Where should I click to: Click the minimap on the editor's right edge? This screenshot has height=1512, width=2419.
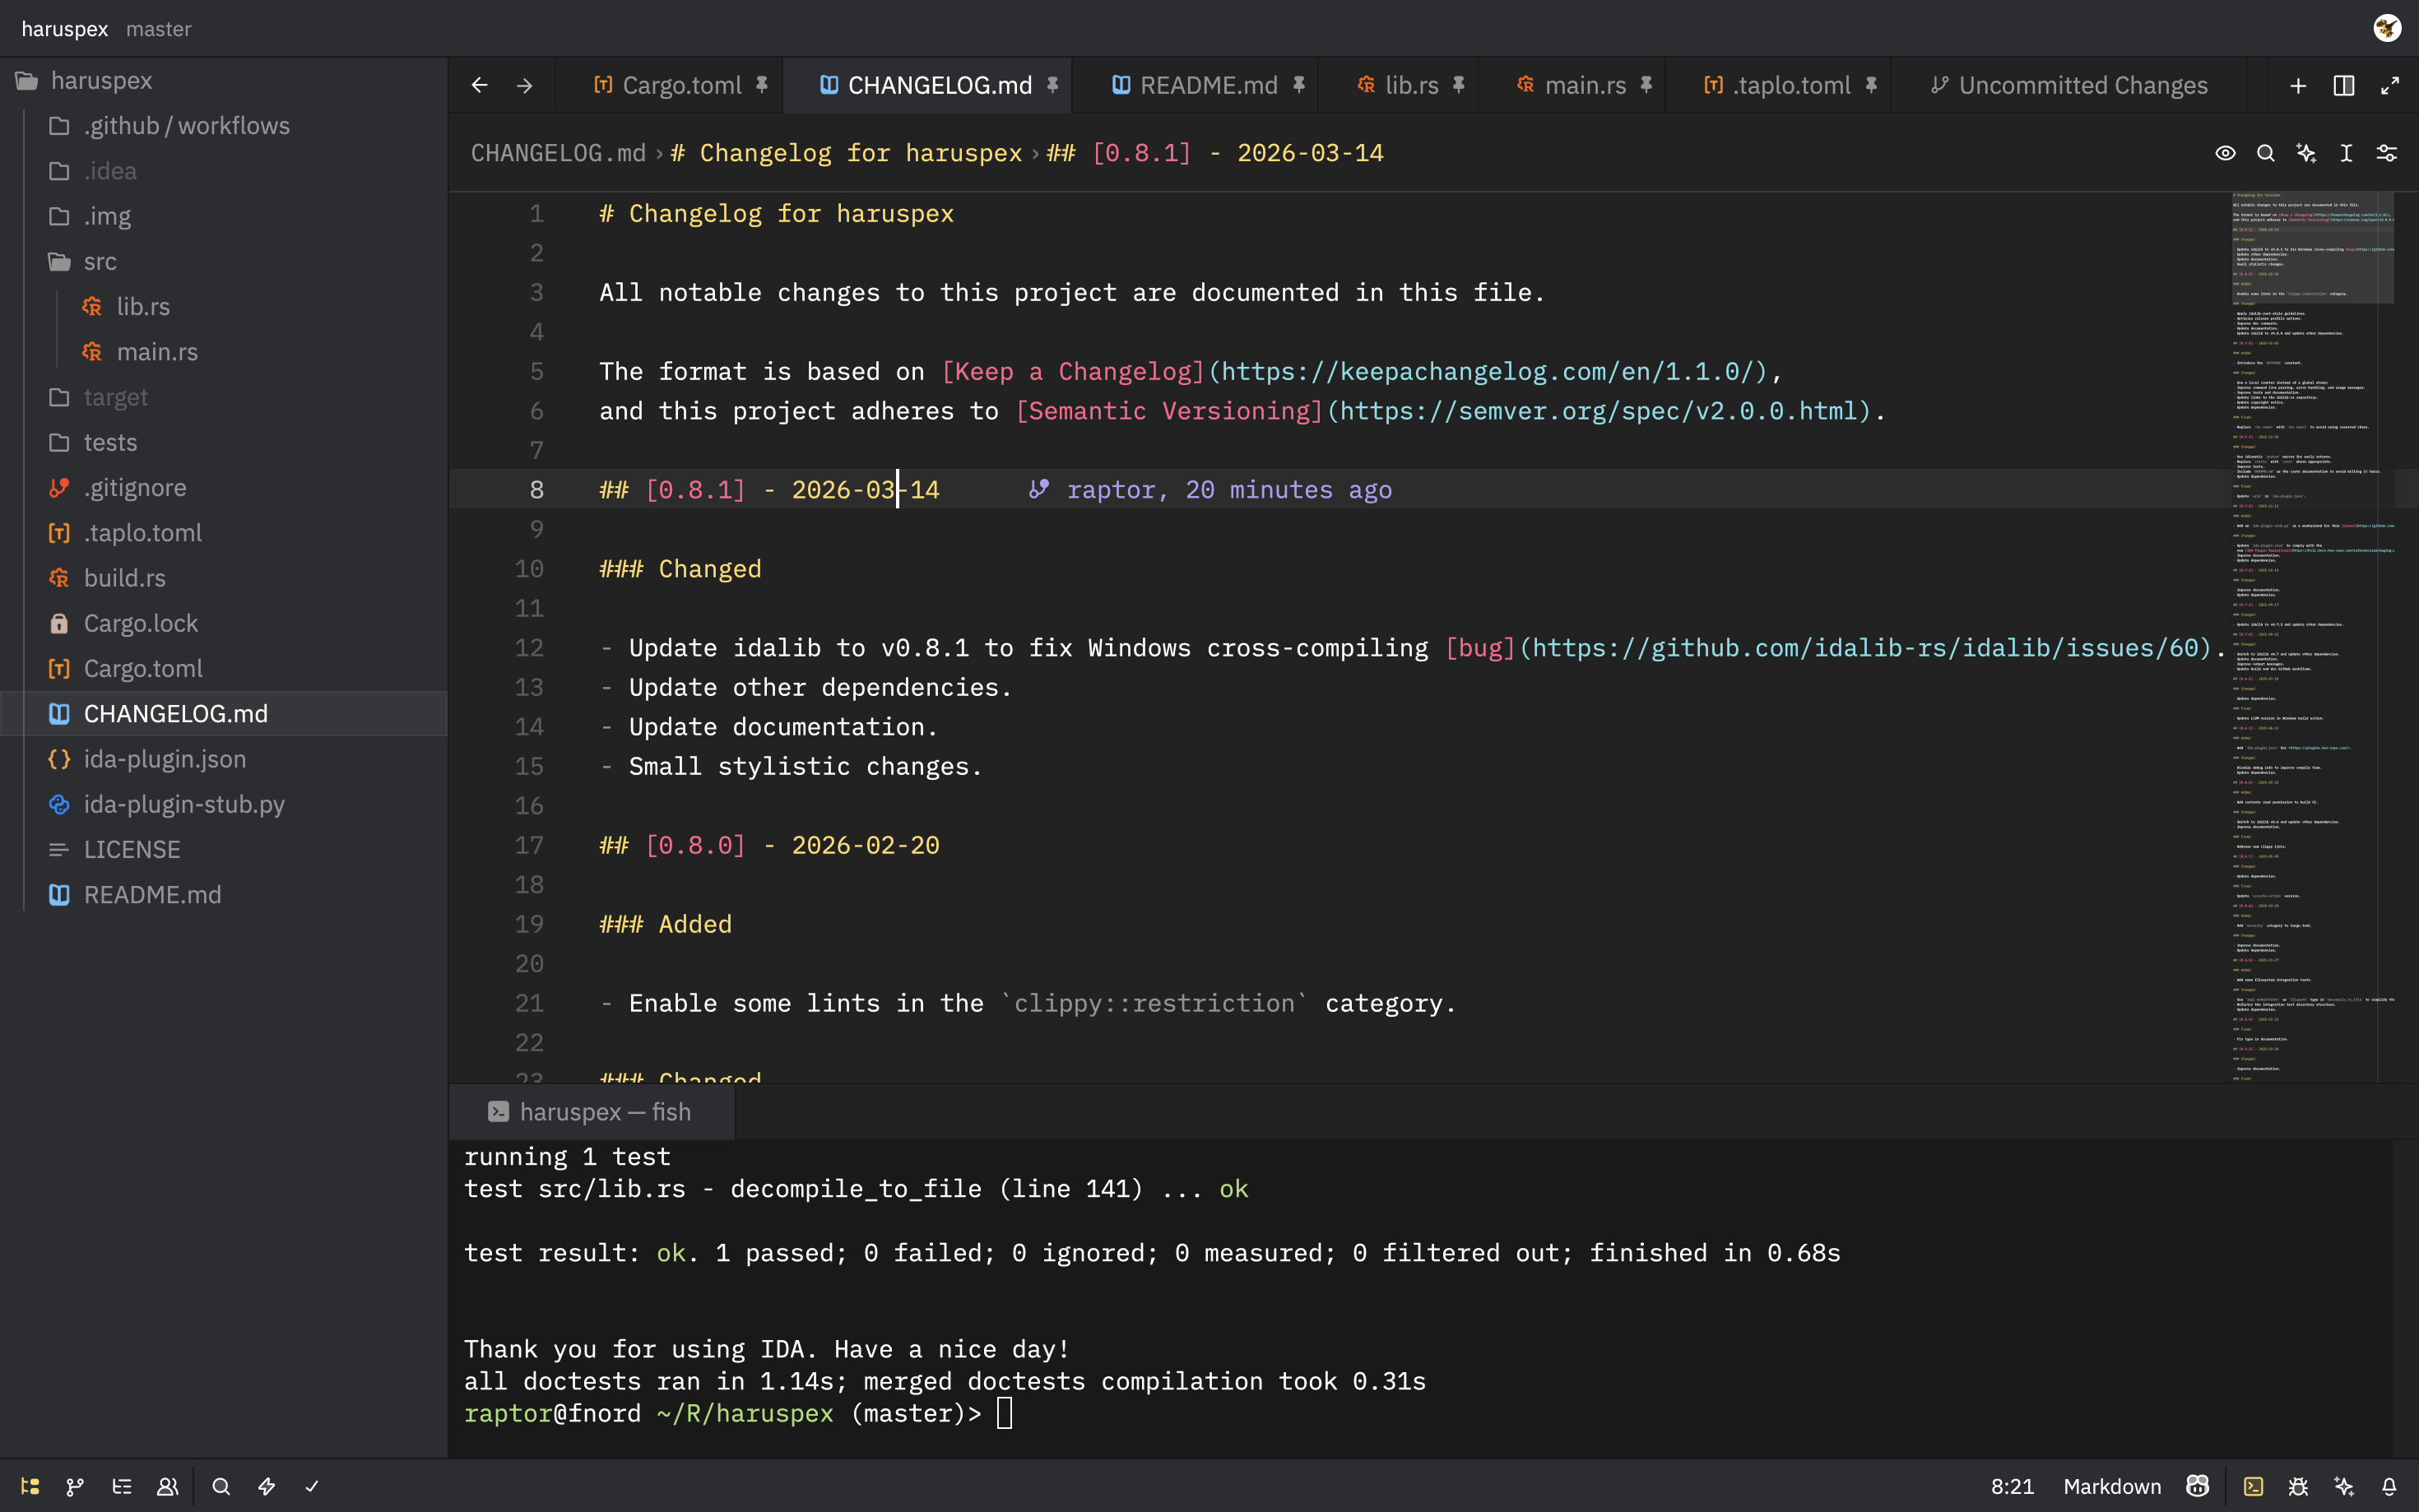(x=2312, y=637)
